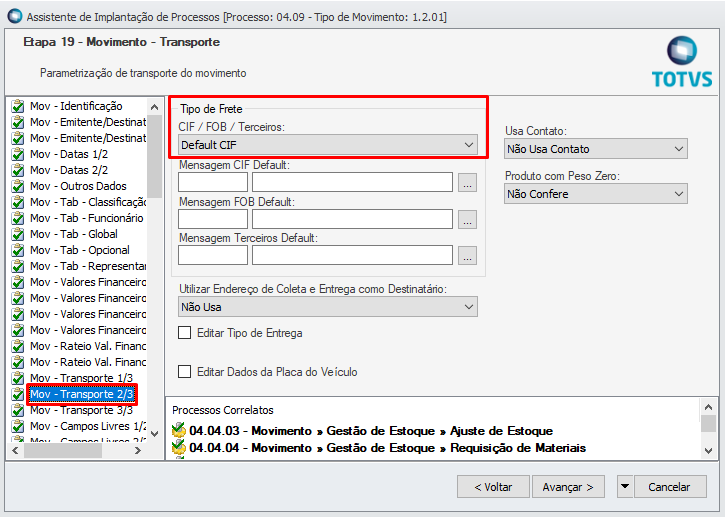Image resolution: width=725 pixels, height=517 pixels.
Task: Select Mov - Identificação step
Action: click(76, 106)
